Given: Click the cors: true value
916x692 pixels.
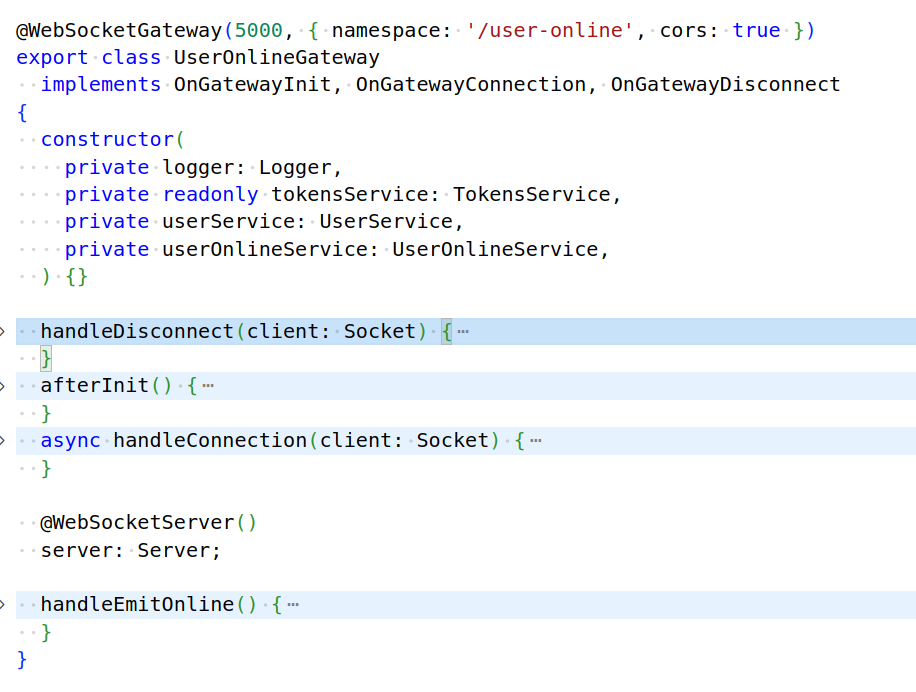Looking at the screenshot, I should coord(756,30).
